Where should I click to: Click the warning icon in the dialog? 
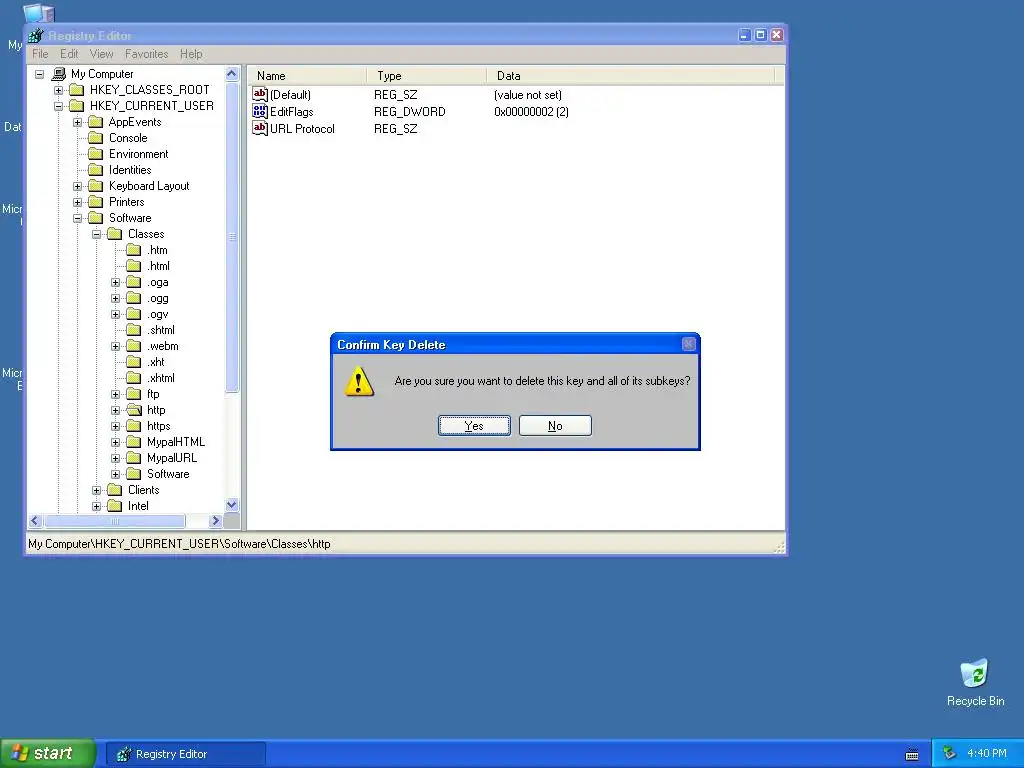coord(359,381)
